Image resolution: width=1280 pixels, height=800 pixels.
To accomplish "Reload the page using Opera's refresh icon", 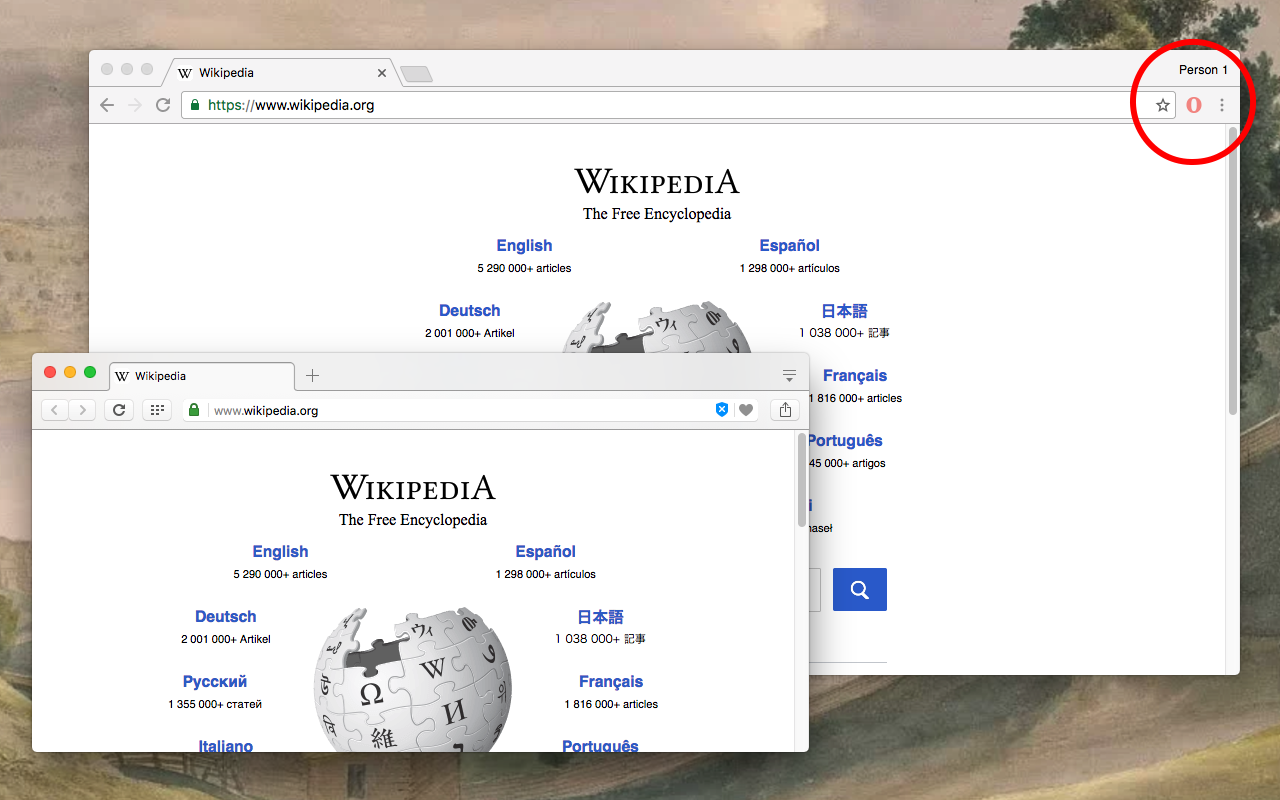I will (119, 409).
